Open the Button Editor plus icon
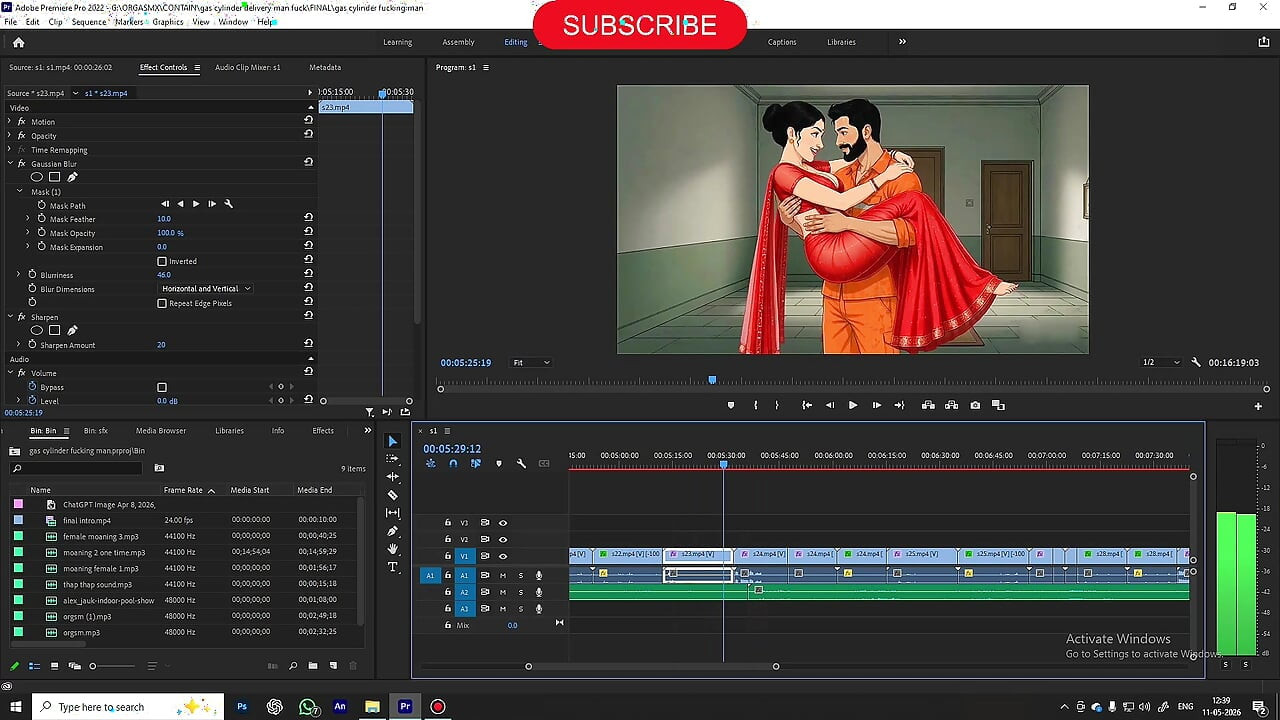 [x=1258, y=406]
